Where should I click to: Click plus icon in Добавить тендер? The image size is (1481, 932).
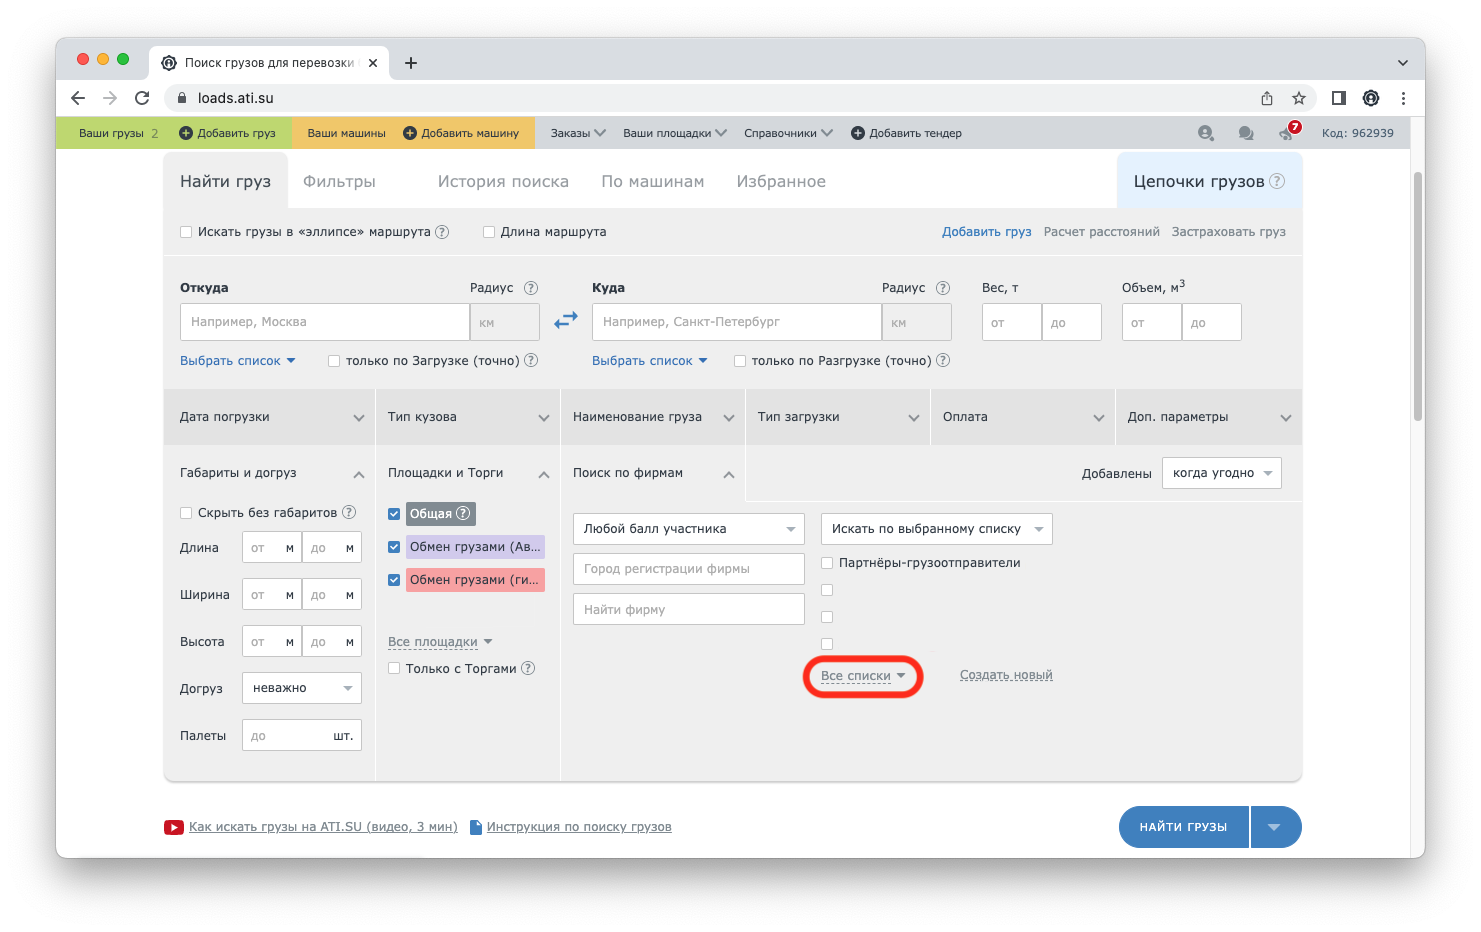858,133
